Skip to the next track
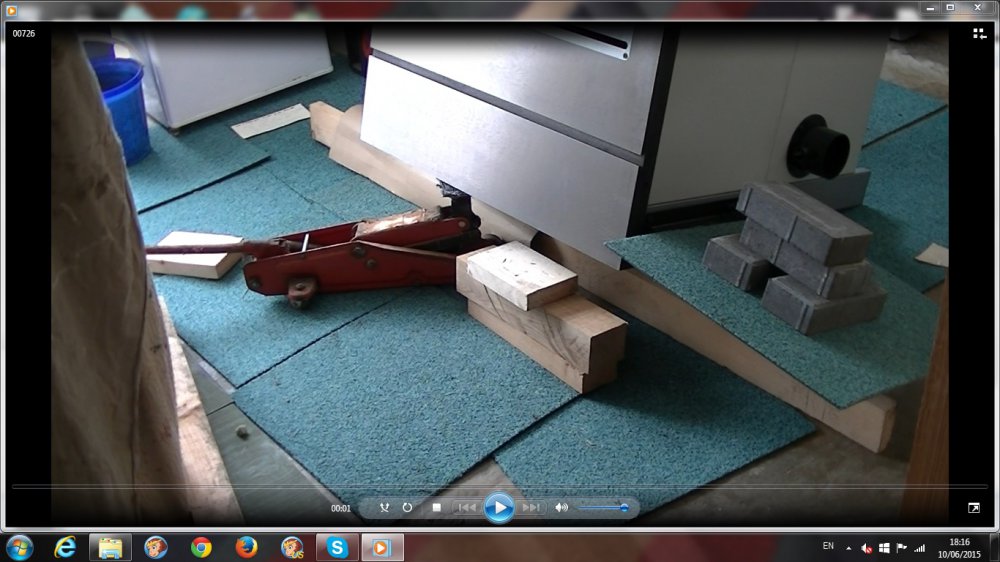This screenshot has height=562, width=1000. coord(531,508)
